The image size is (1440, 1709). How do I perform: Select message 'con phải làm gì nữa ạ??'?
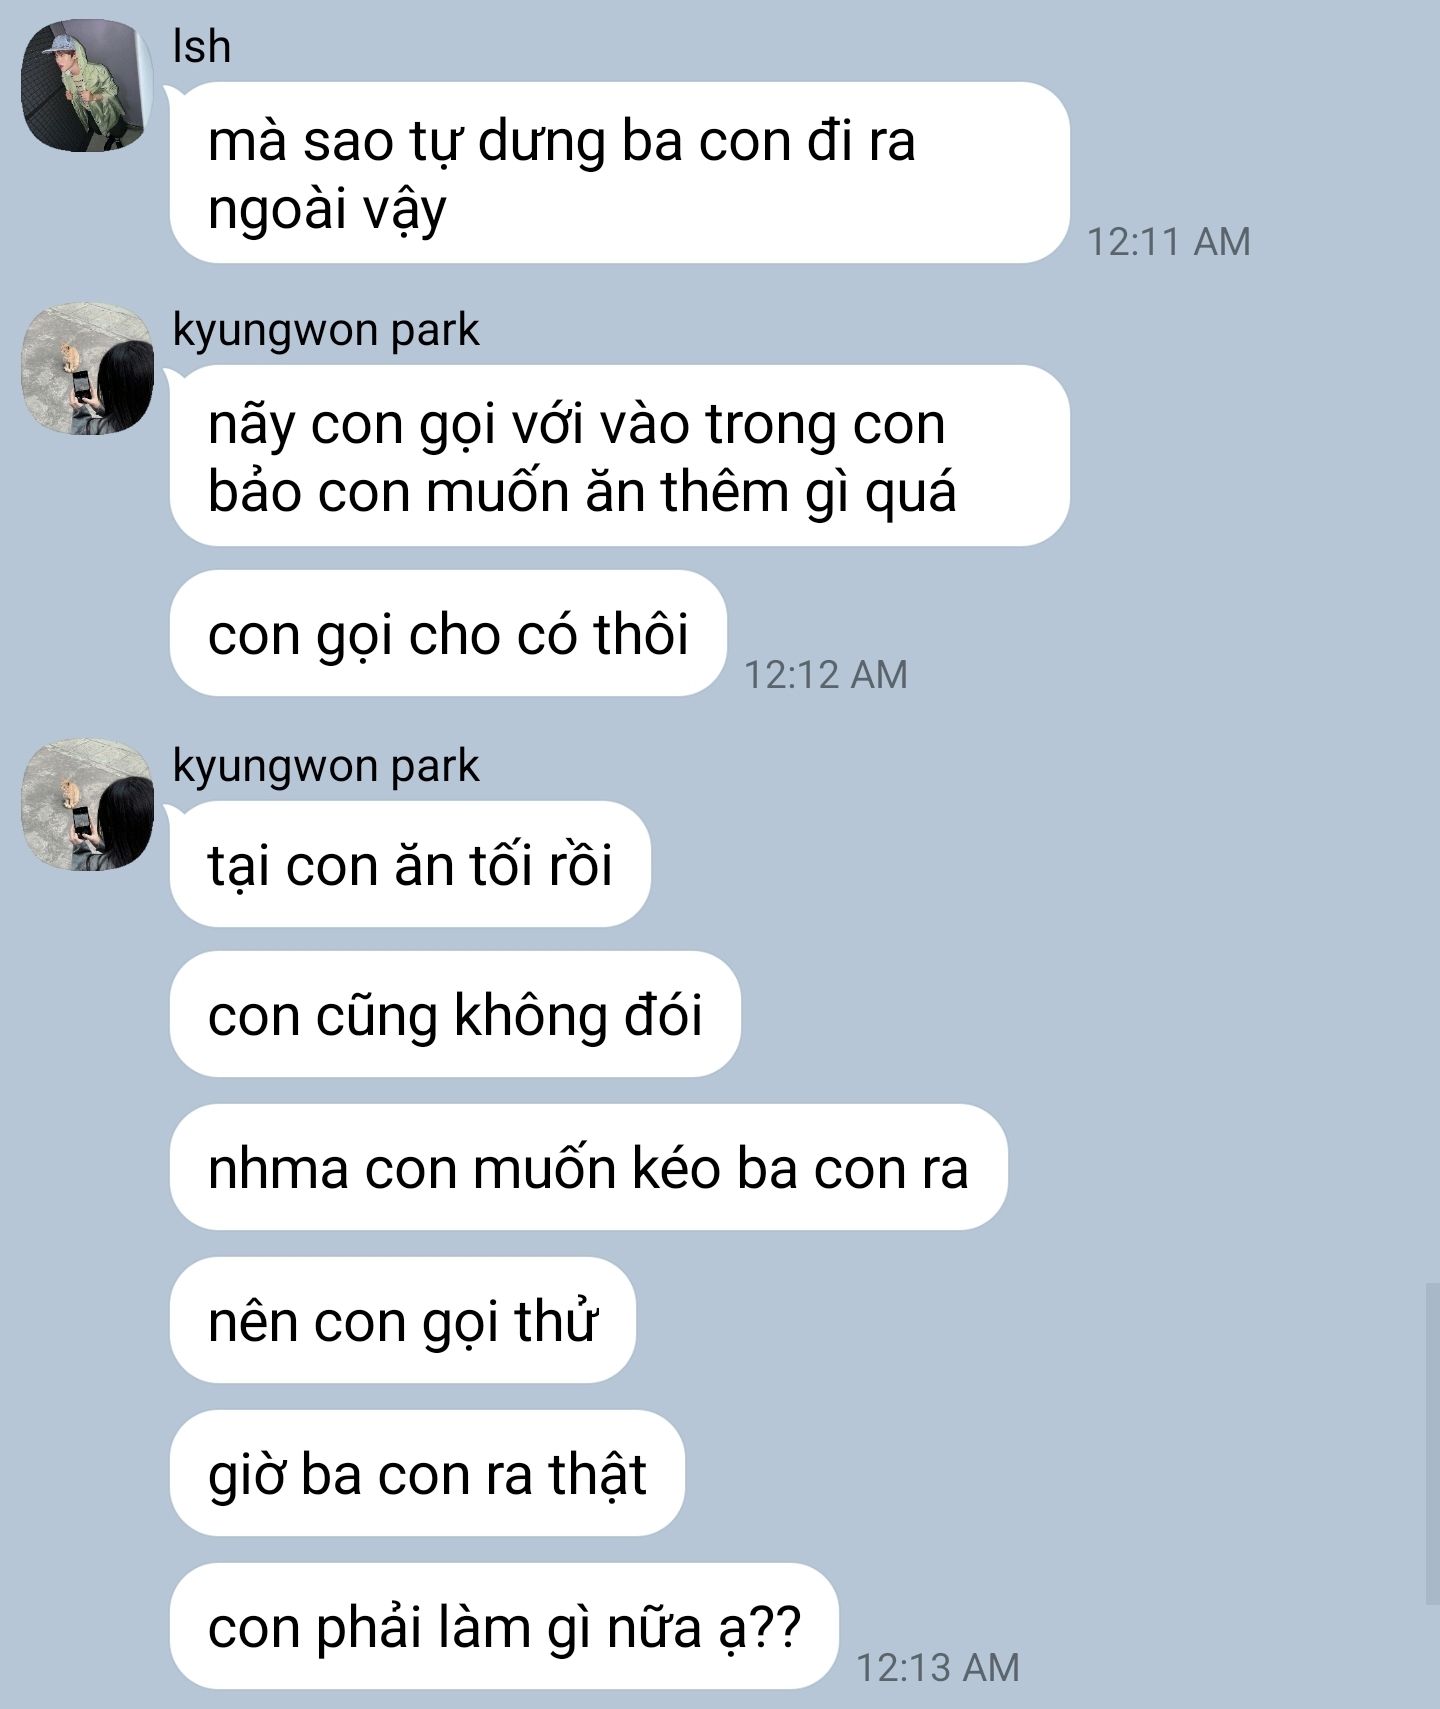click(x=504, y=1626)
